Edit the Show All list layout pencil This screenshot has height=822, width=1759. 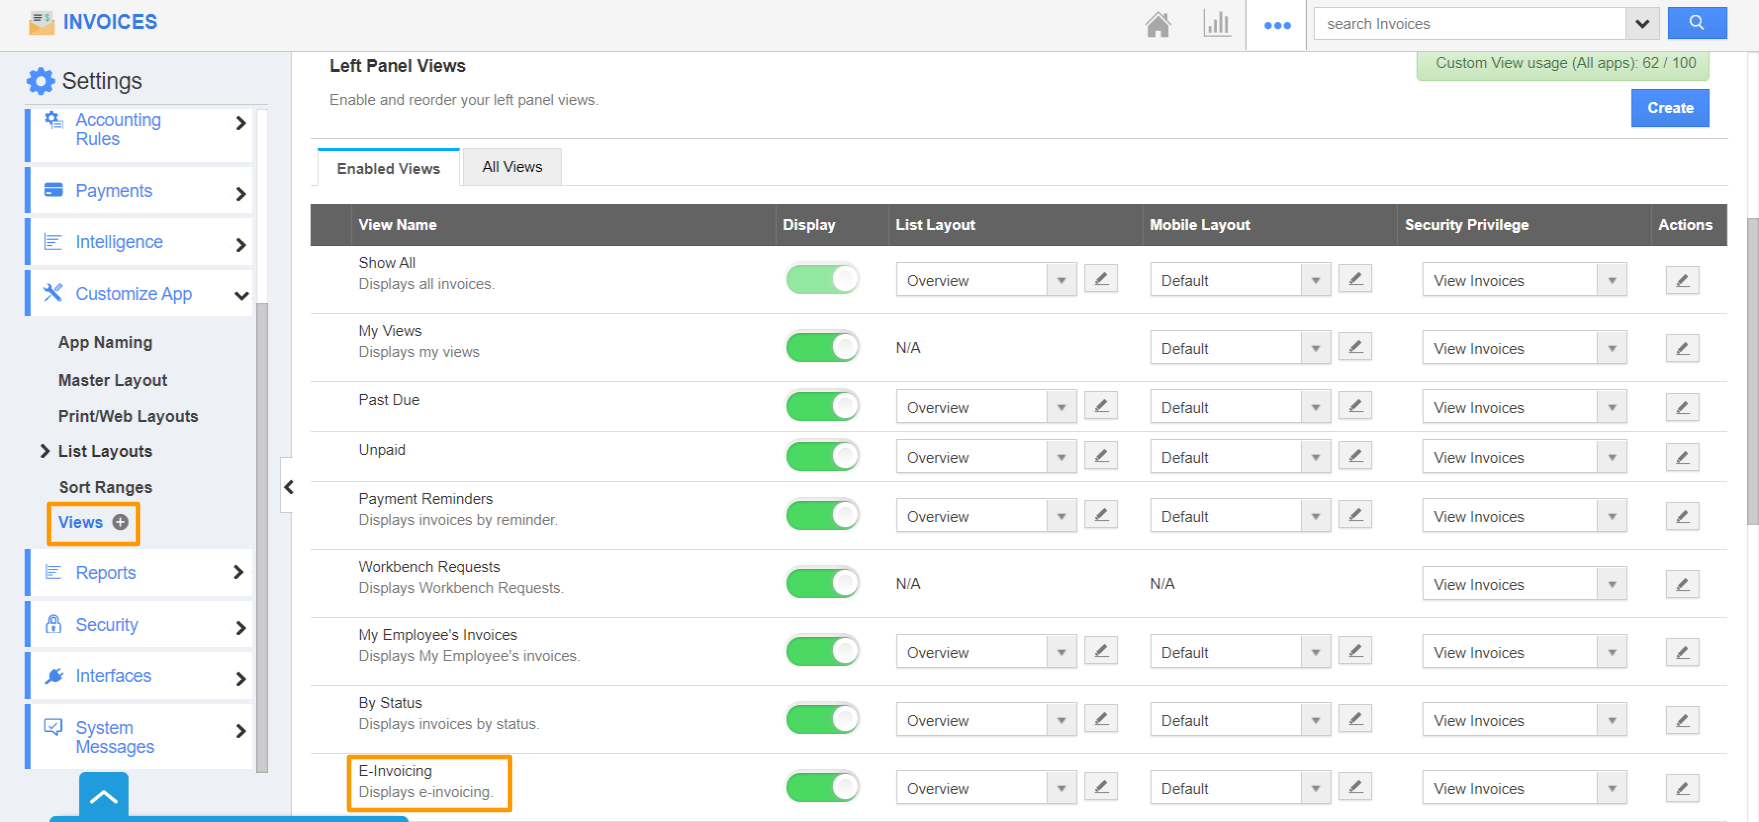point(1100,279)
